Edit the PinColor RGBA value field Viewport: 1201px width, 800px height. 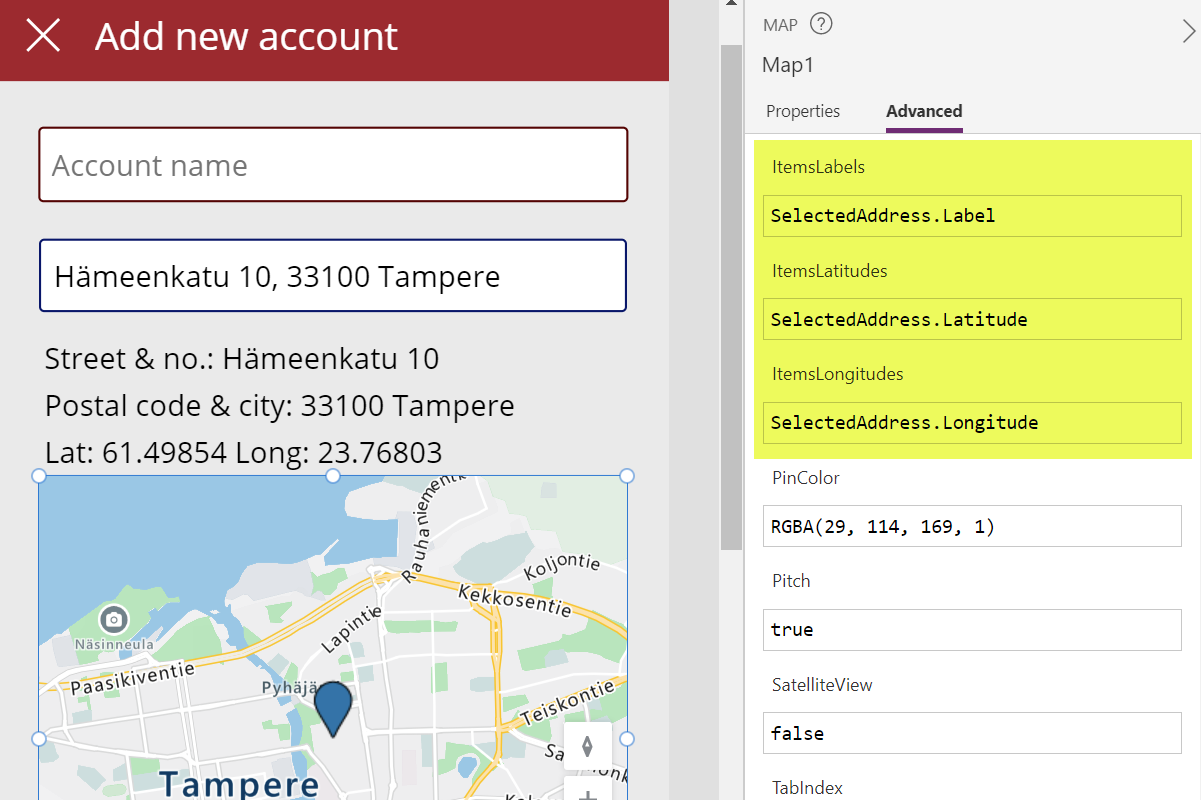pyautogui.click(x=972, y=526)
